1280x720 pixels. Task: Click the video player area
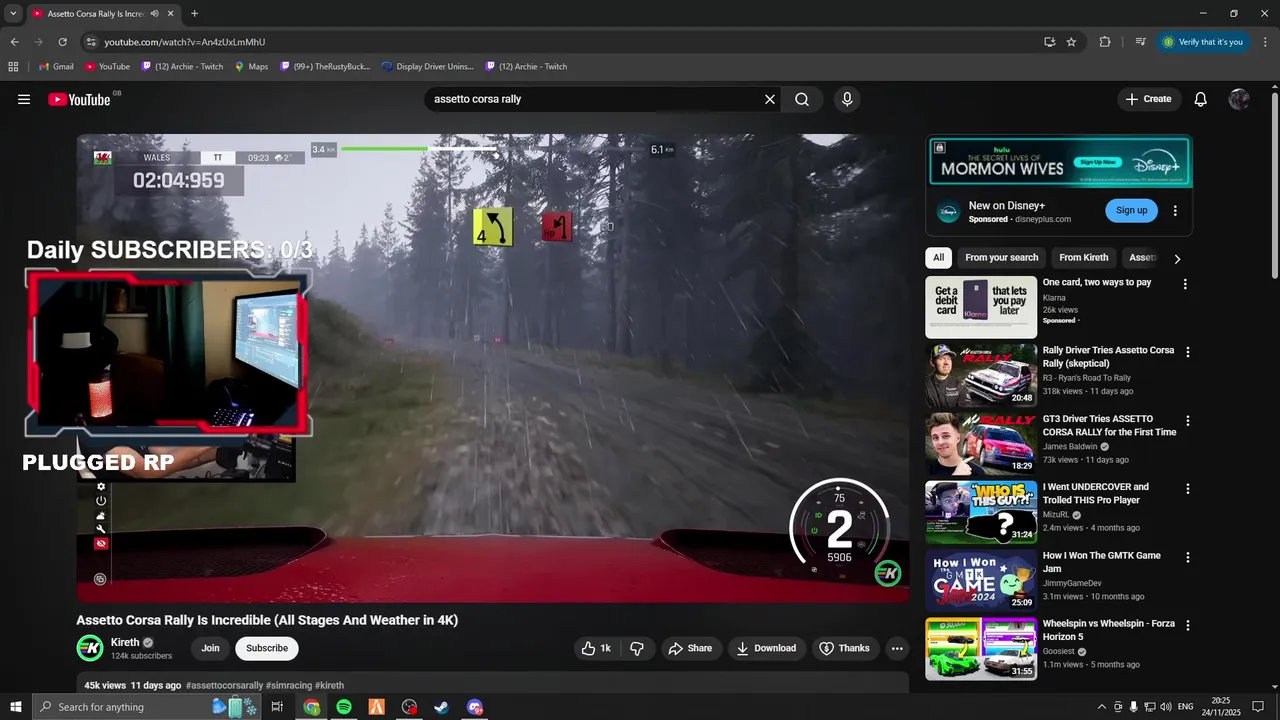pos(493,368)
